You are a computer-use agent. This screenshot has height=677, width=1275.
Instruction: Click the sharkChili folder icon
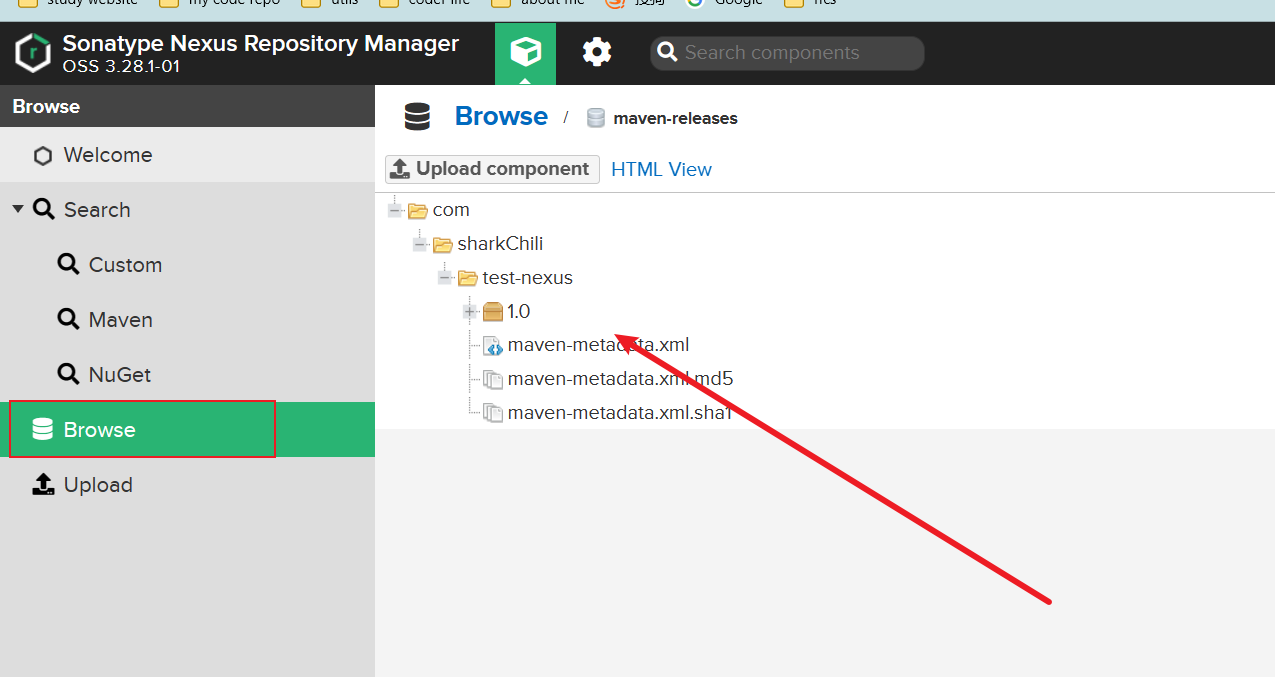442,244
